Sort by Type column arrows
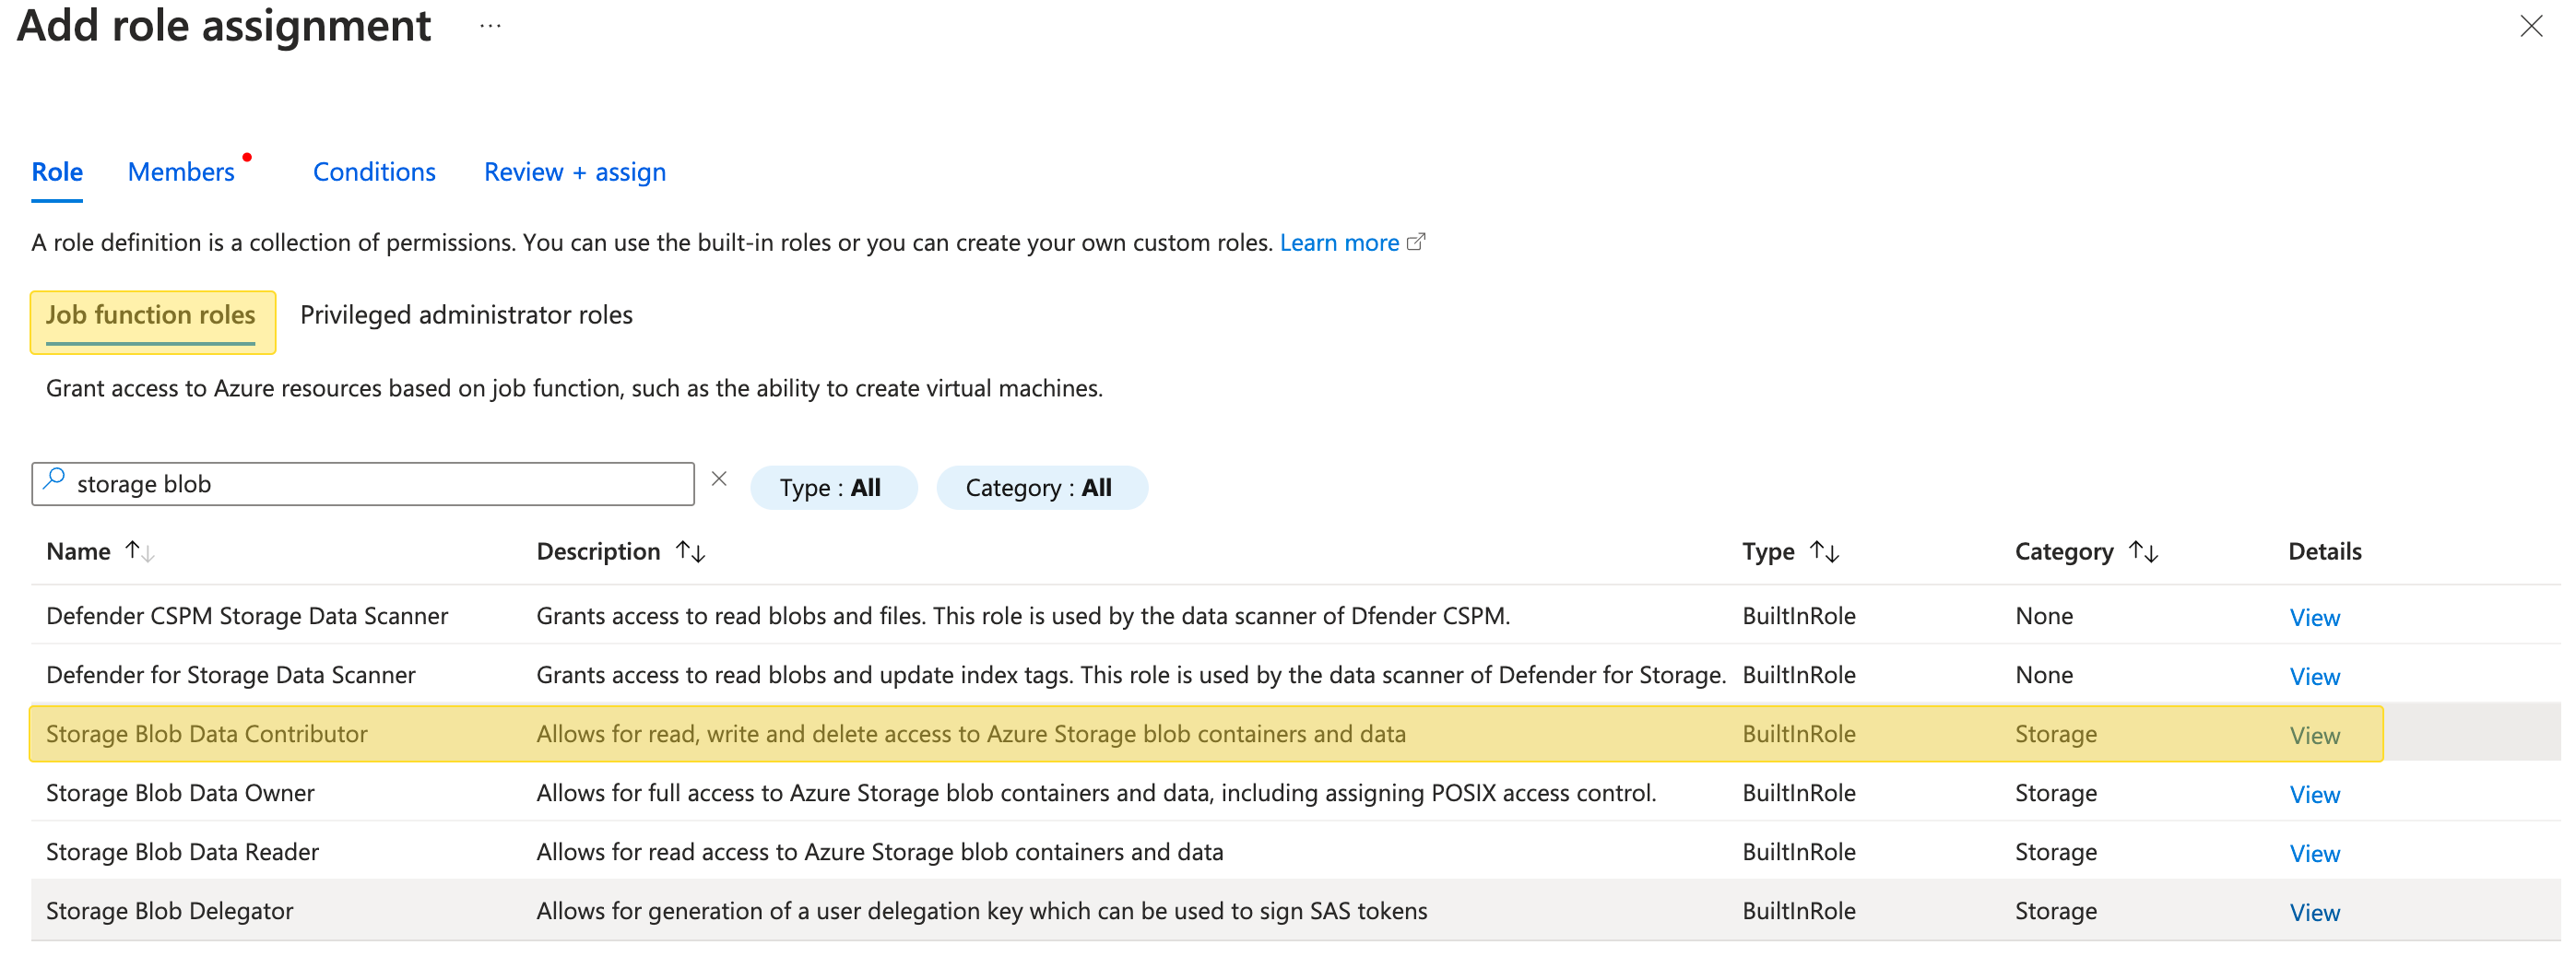2576x957 pixels. tap(1824, 551)
